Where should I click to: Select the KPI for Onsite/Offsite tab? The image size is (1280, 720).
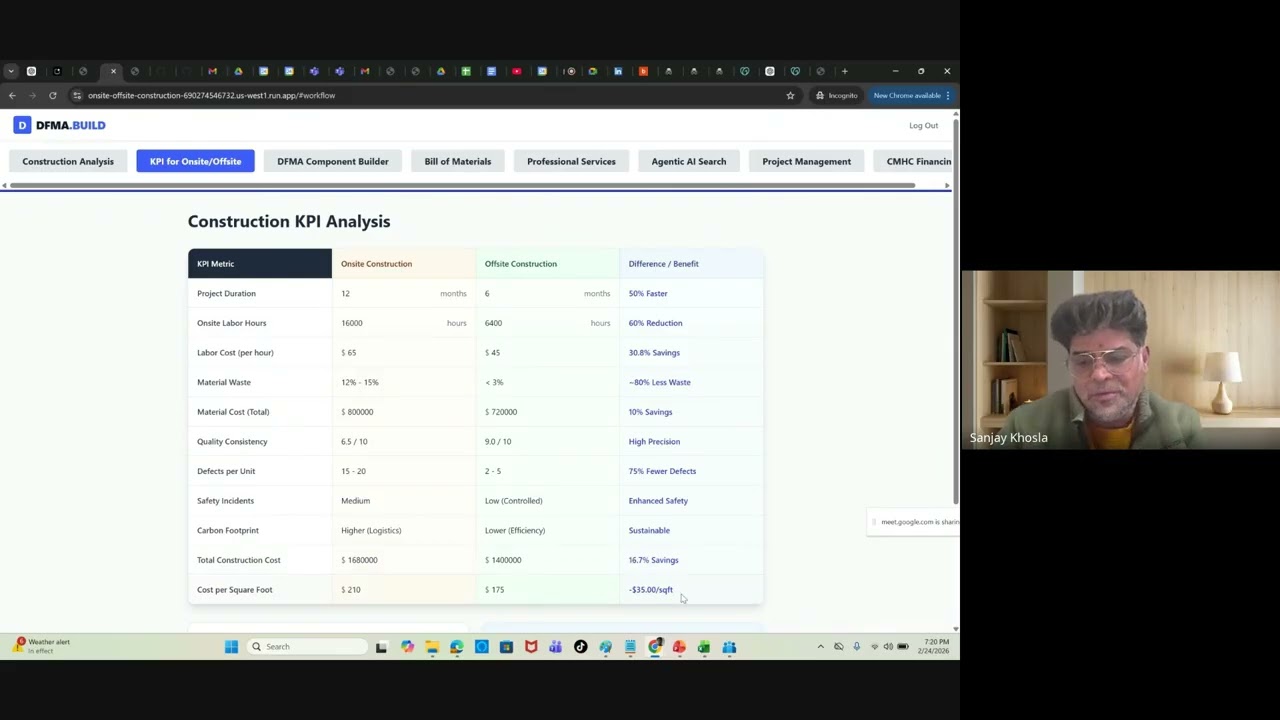click(x=195, y=161)
